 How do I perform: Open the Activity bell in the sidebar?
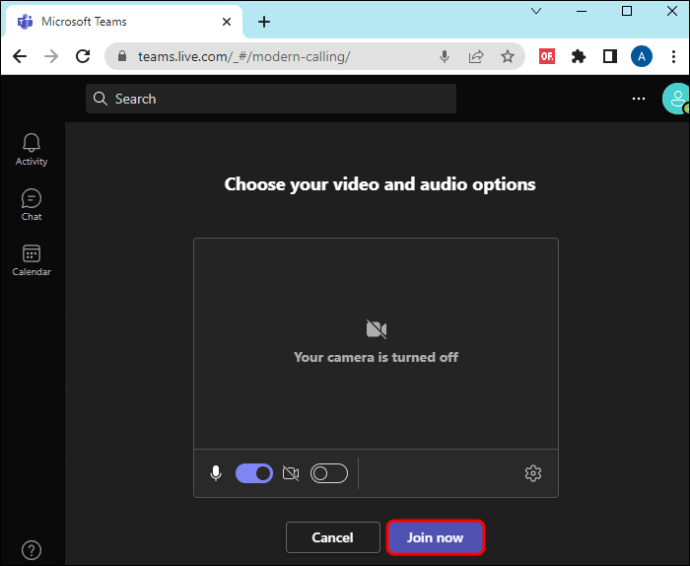(x=31, y=150)
